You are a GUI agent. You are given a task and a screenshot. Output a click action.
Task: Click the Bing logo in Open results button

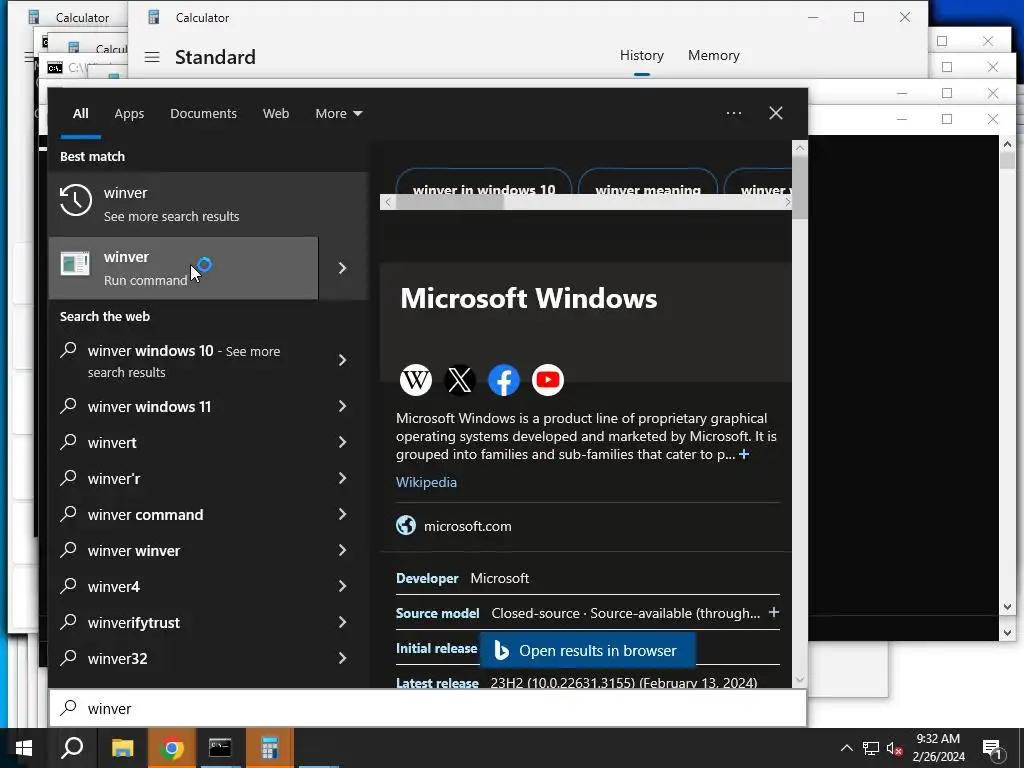pos(502,650)
